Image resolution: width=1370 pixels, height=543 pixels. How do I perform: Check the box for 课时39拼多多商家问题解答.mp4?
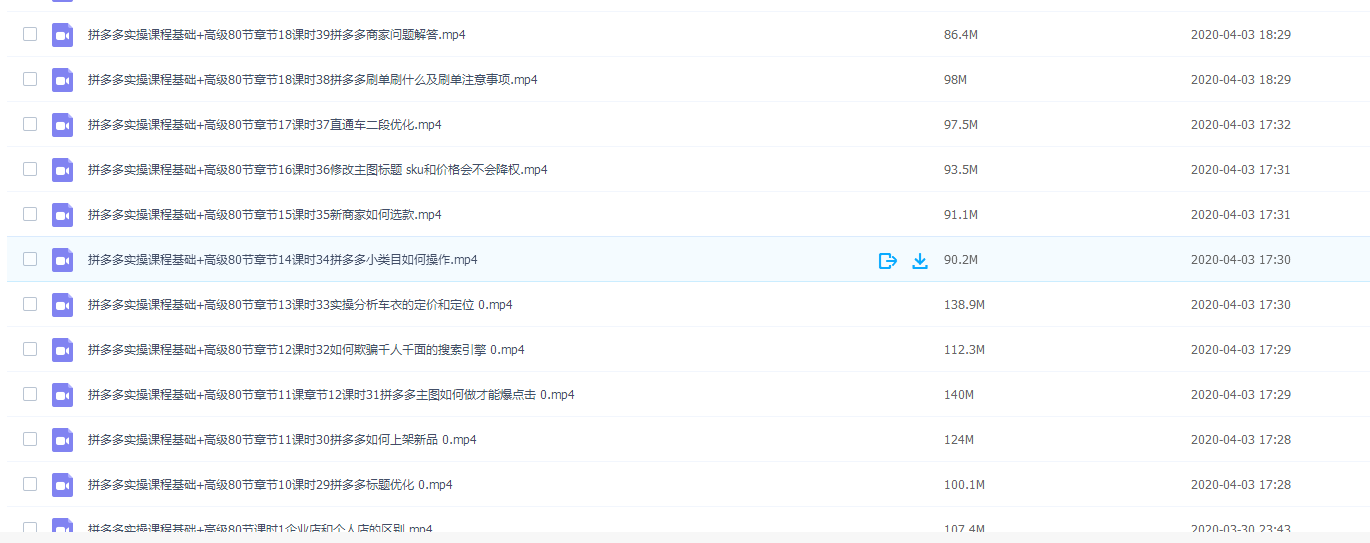click(30, 34)
